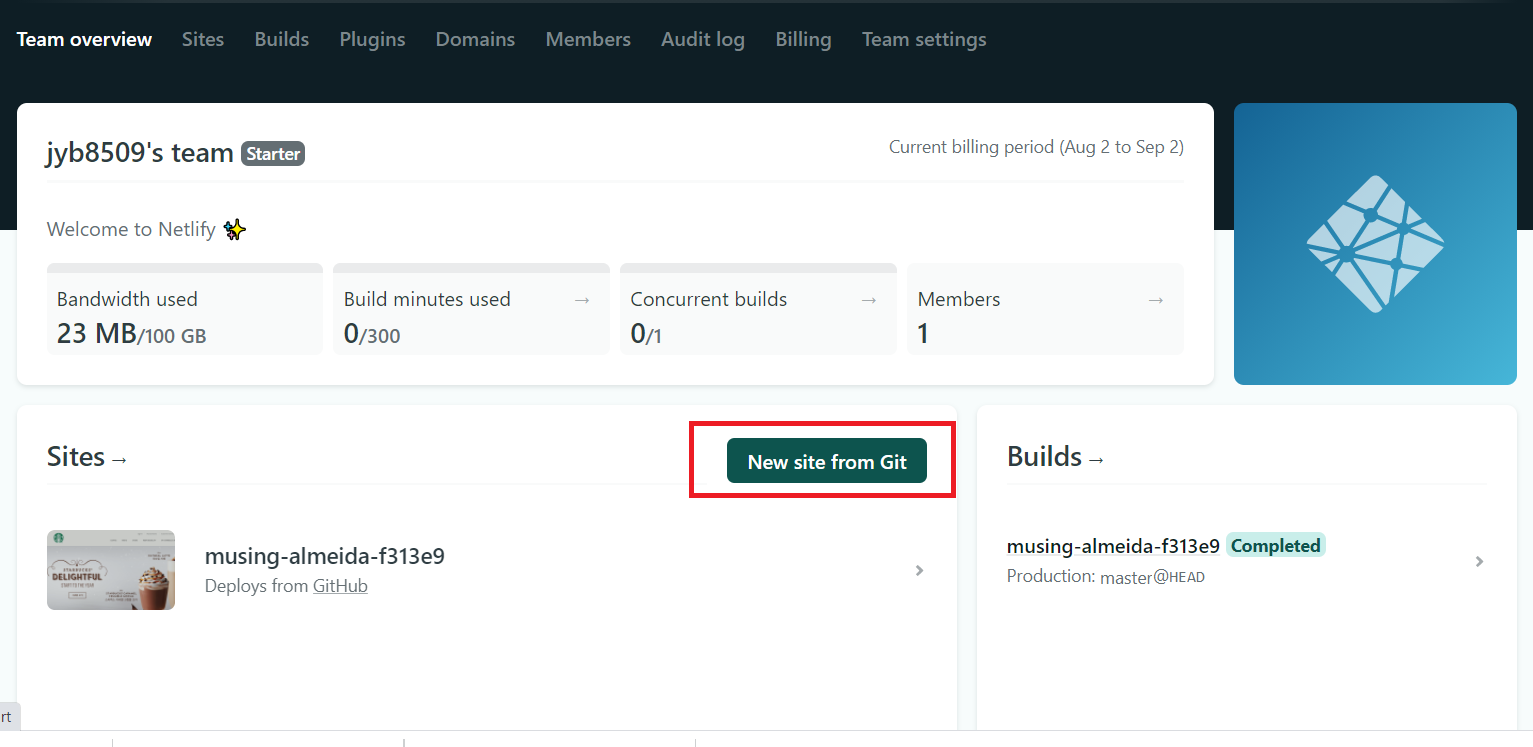Expand the musing-almeida-f313e9 build row chevron
Viewport: 1533px width, 747px height.
pos(1479,562)
